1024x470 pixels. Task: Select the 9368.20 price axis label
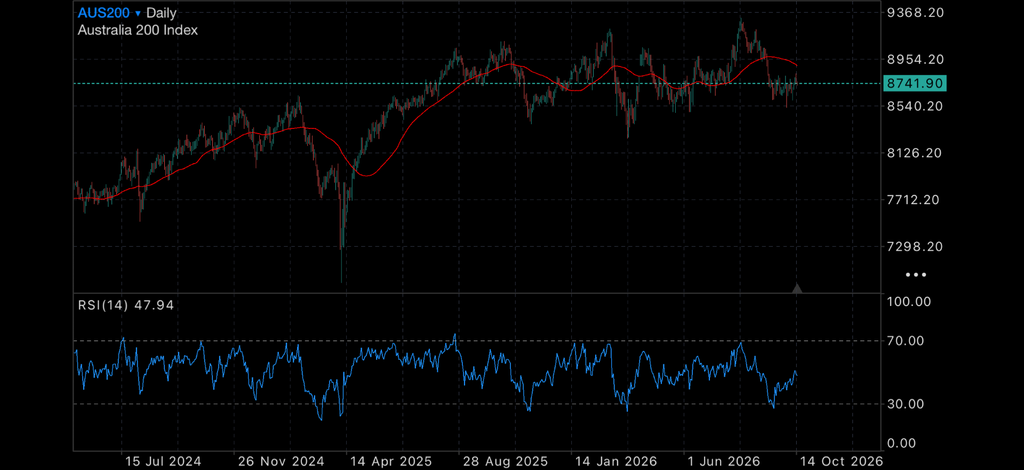pos(916,12)
